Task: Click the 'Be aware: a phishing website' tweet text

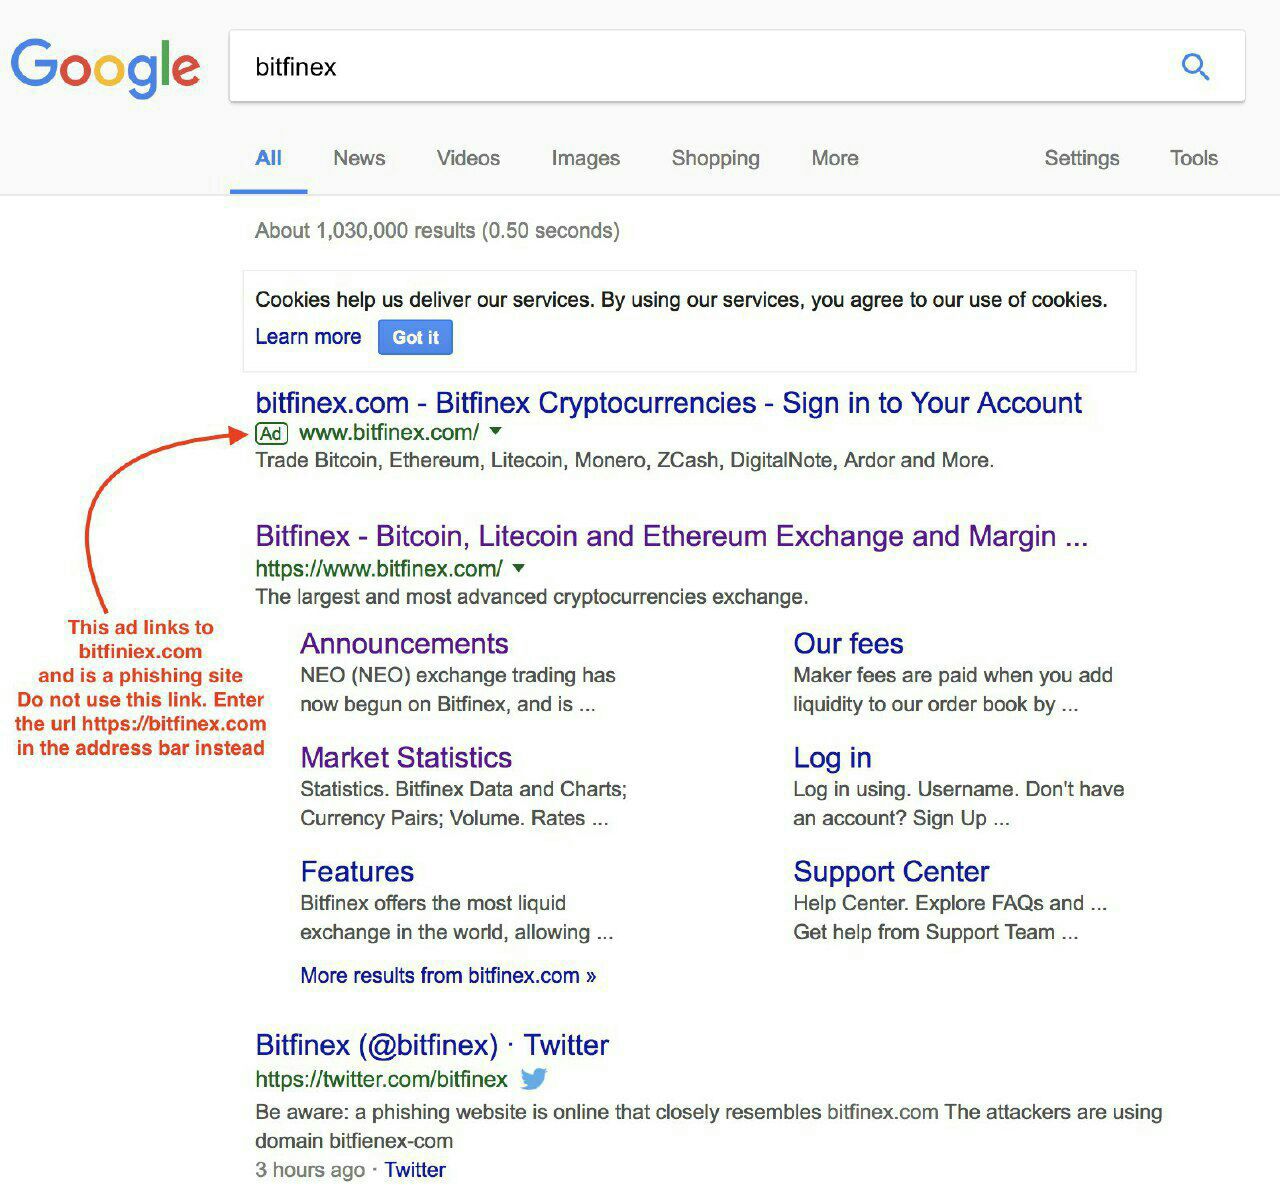Action: click(708, 1126)
